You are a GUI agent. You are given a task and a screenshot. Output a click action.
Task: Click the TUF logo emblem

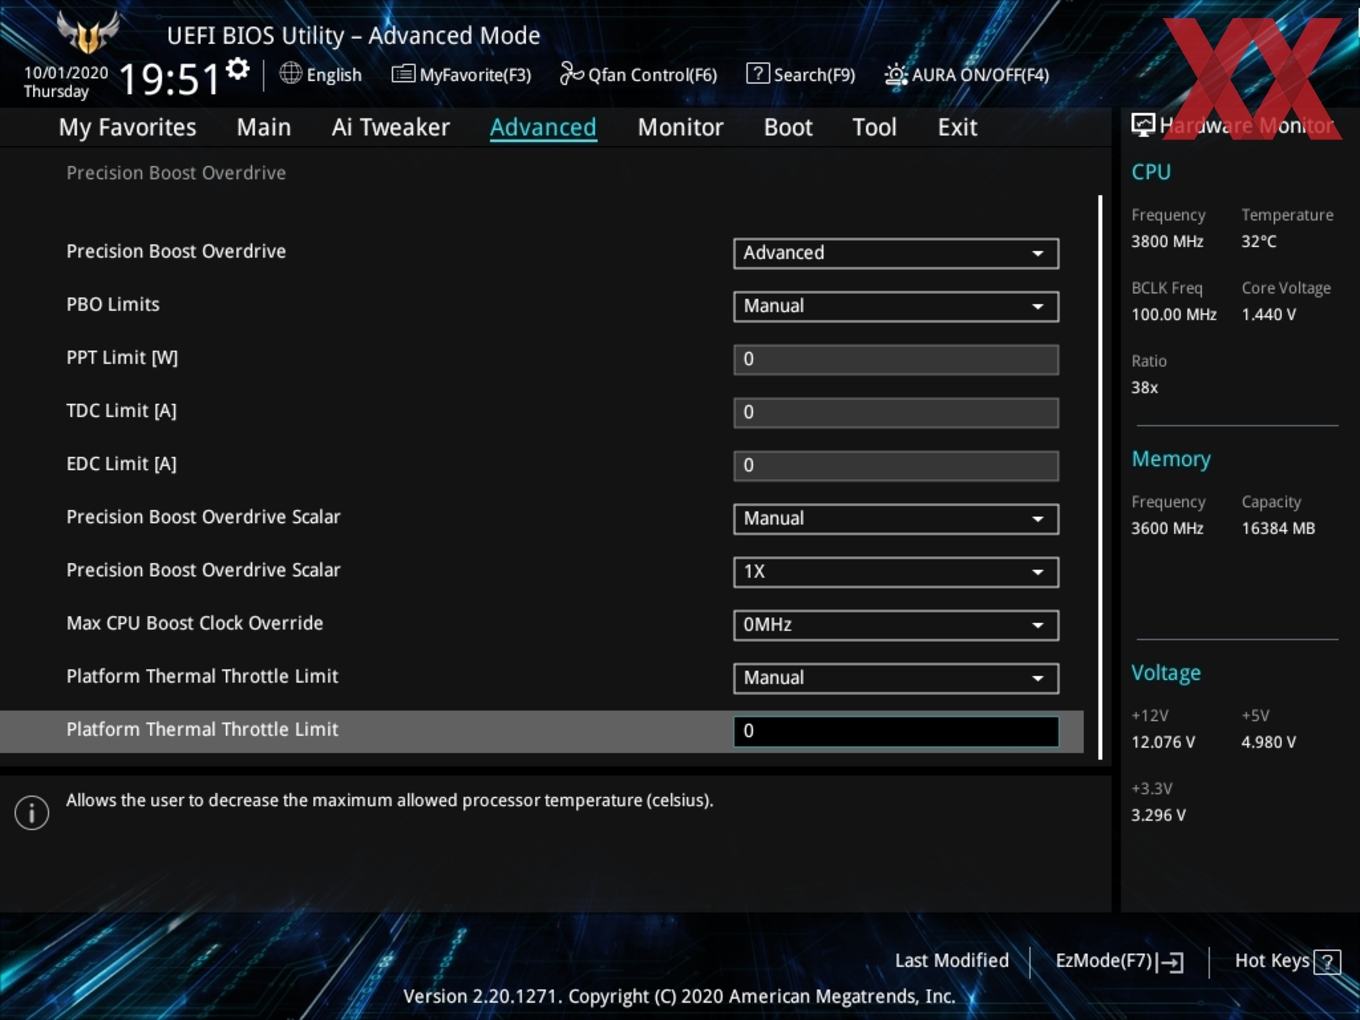tap(88, 32)
